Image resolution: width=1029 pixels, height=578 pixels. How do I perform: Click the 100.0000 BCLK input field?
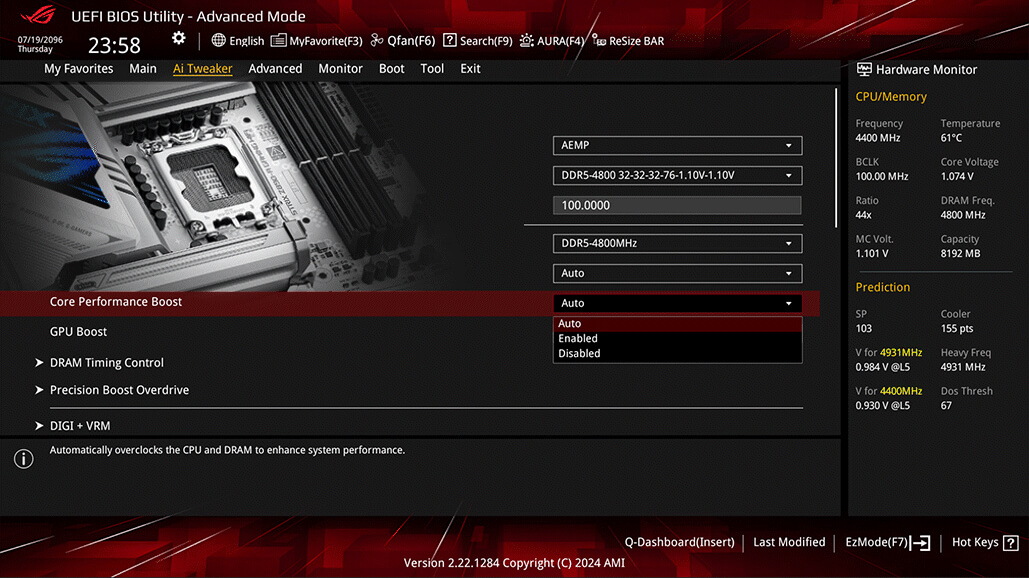point(677,205)
